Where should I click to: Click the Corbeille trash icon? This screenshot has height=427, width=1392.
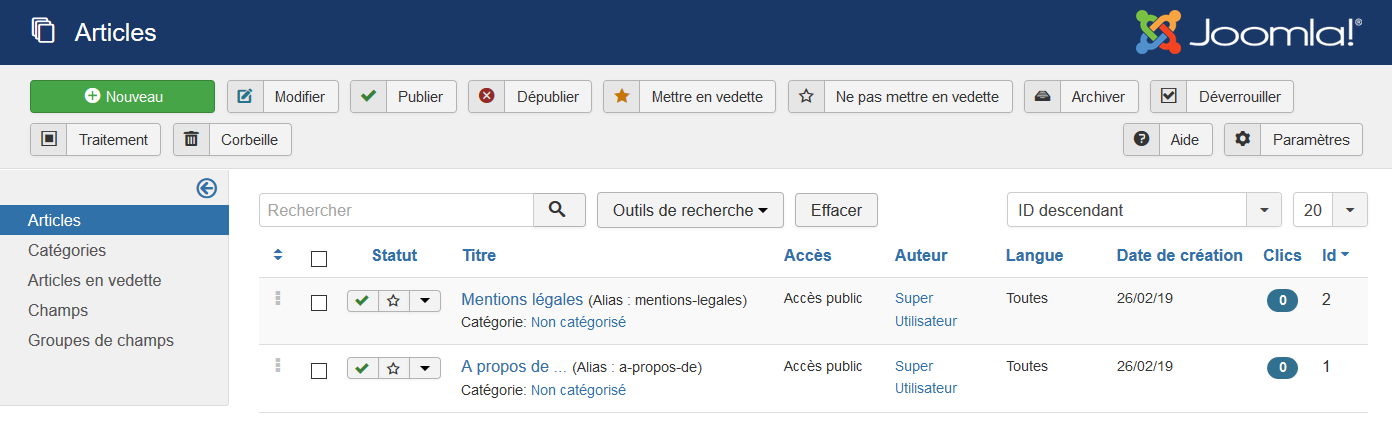tap(191, 139)
